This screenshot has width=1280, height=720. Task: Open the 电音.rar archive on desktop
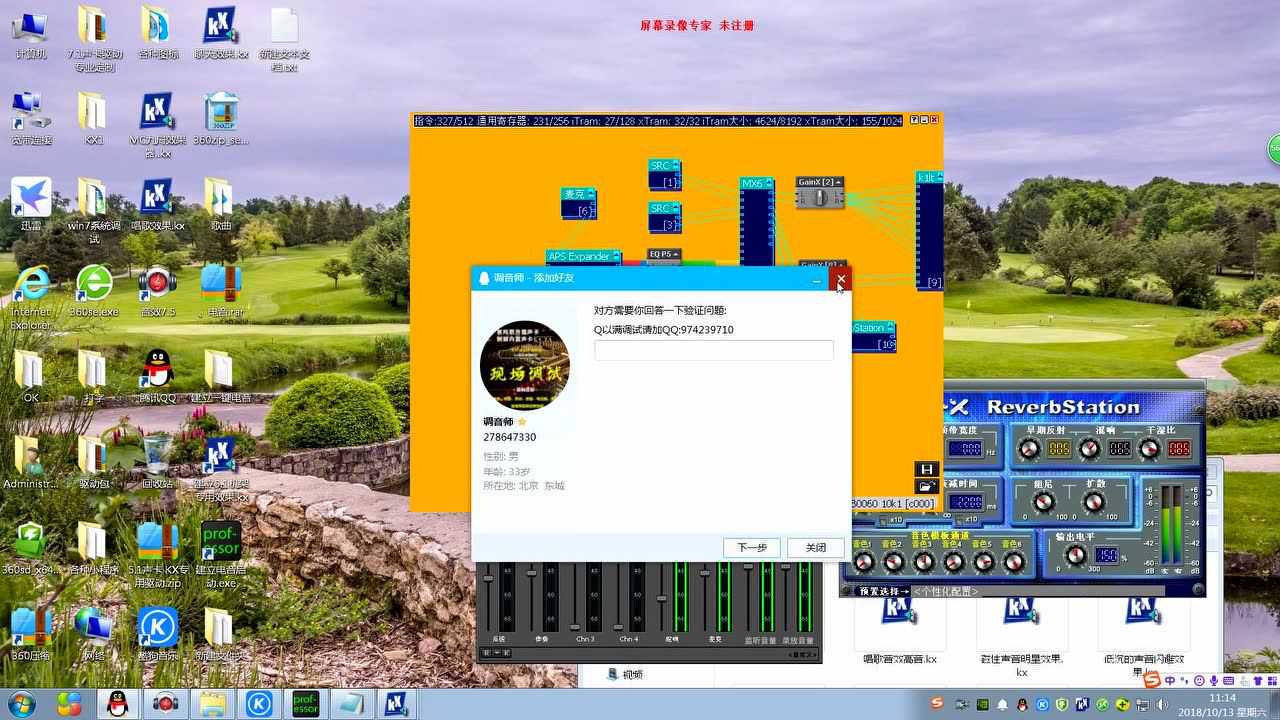click(220, 291)
